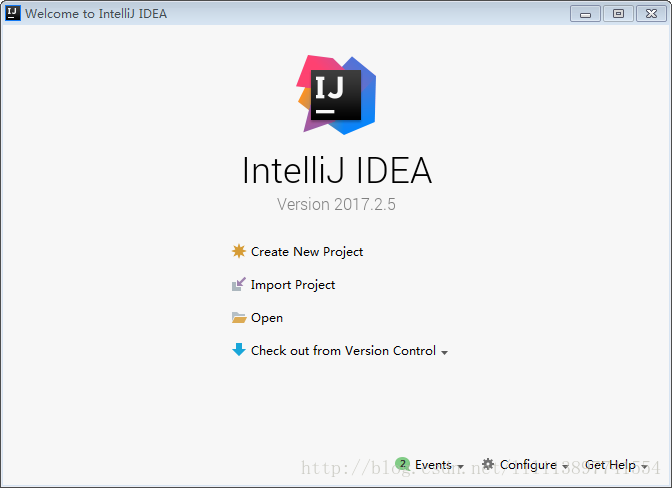Choose Check out from Version Control
This screenshot has height=488, width=672.
click(343, 350)
